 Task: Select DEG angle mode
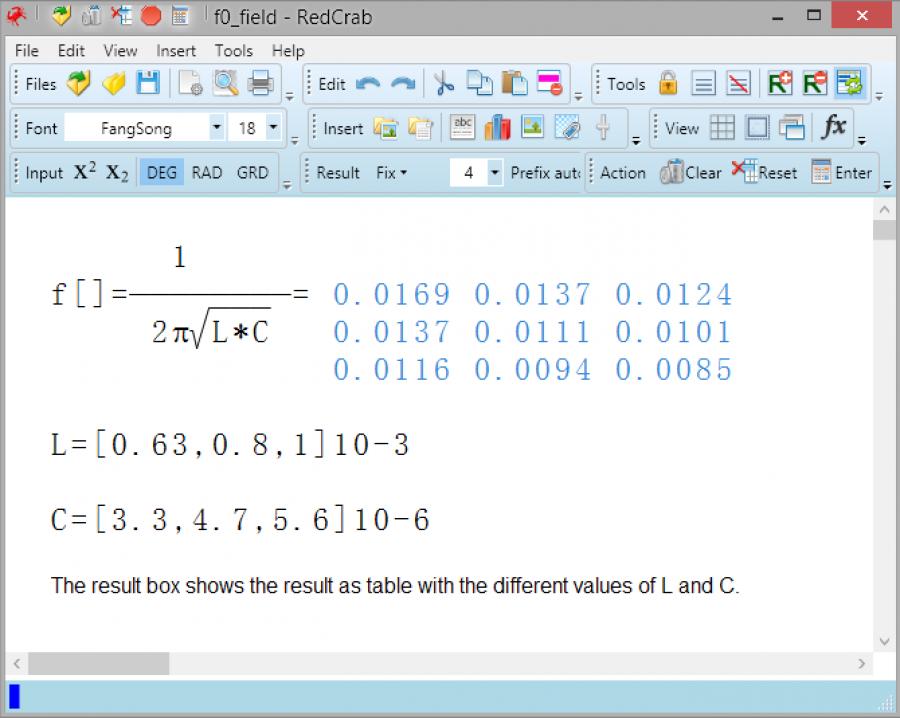tap(162, 172)
